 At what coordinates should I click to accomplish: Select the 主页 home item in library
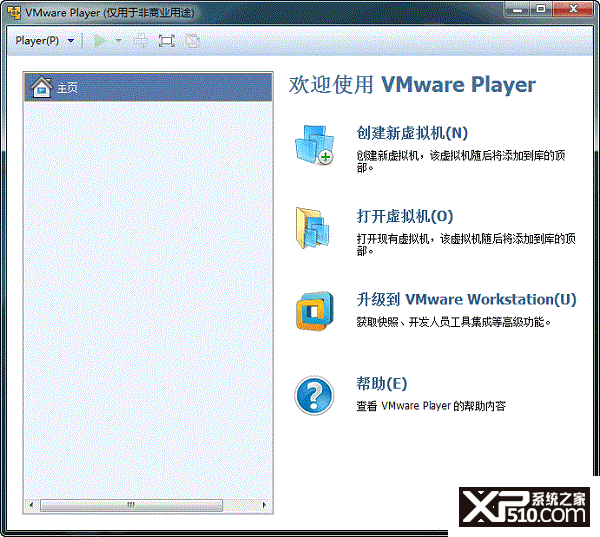[x=148, y=87]
